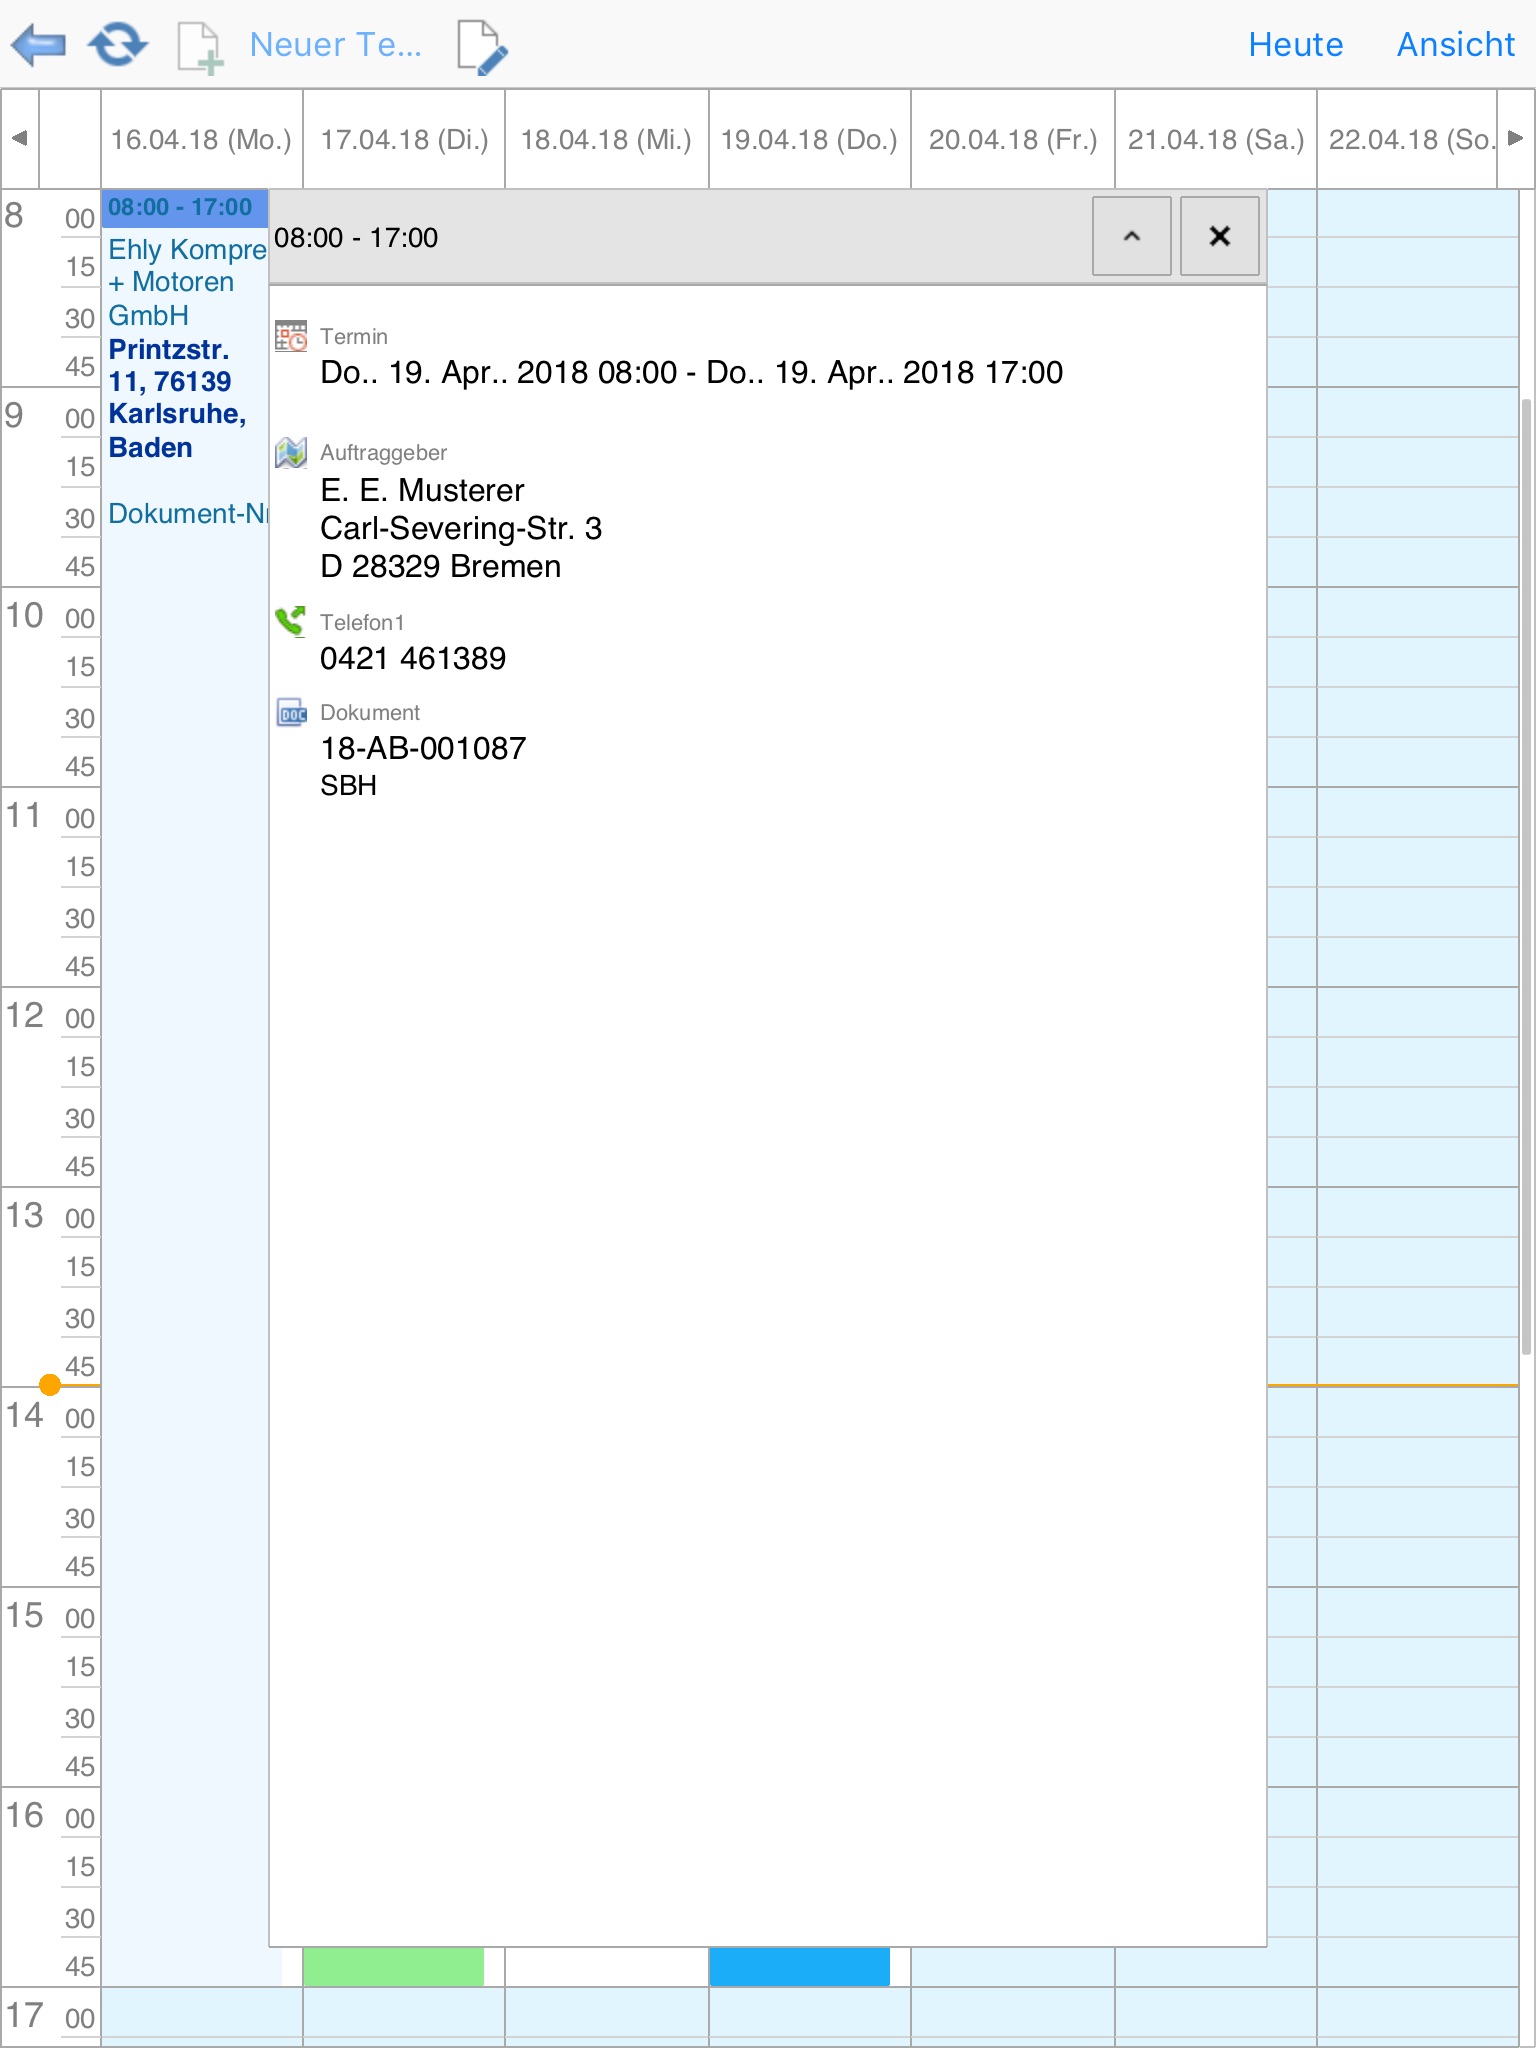Go to previous week arrow
The width and height of the screenshot is (1536, 2048).
(x=19, y=138)
